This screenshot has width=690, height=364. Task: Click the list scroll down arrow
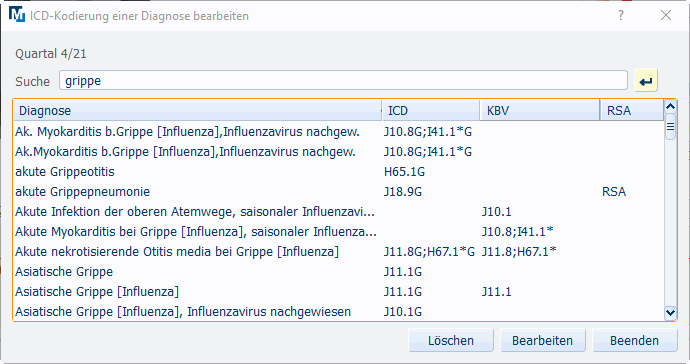[x=670, y=313]
